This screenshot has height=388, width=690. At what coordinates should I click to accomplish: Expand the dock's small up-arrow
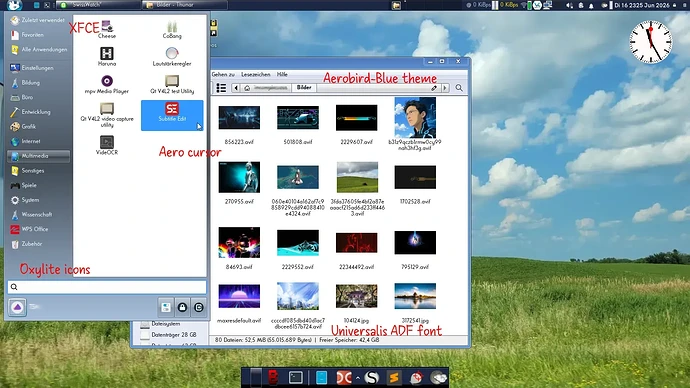tap(358, 378)
